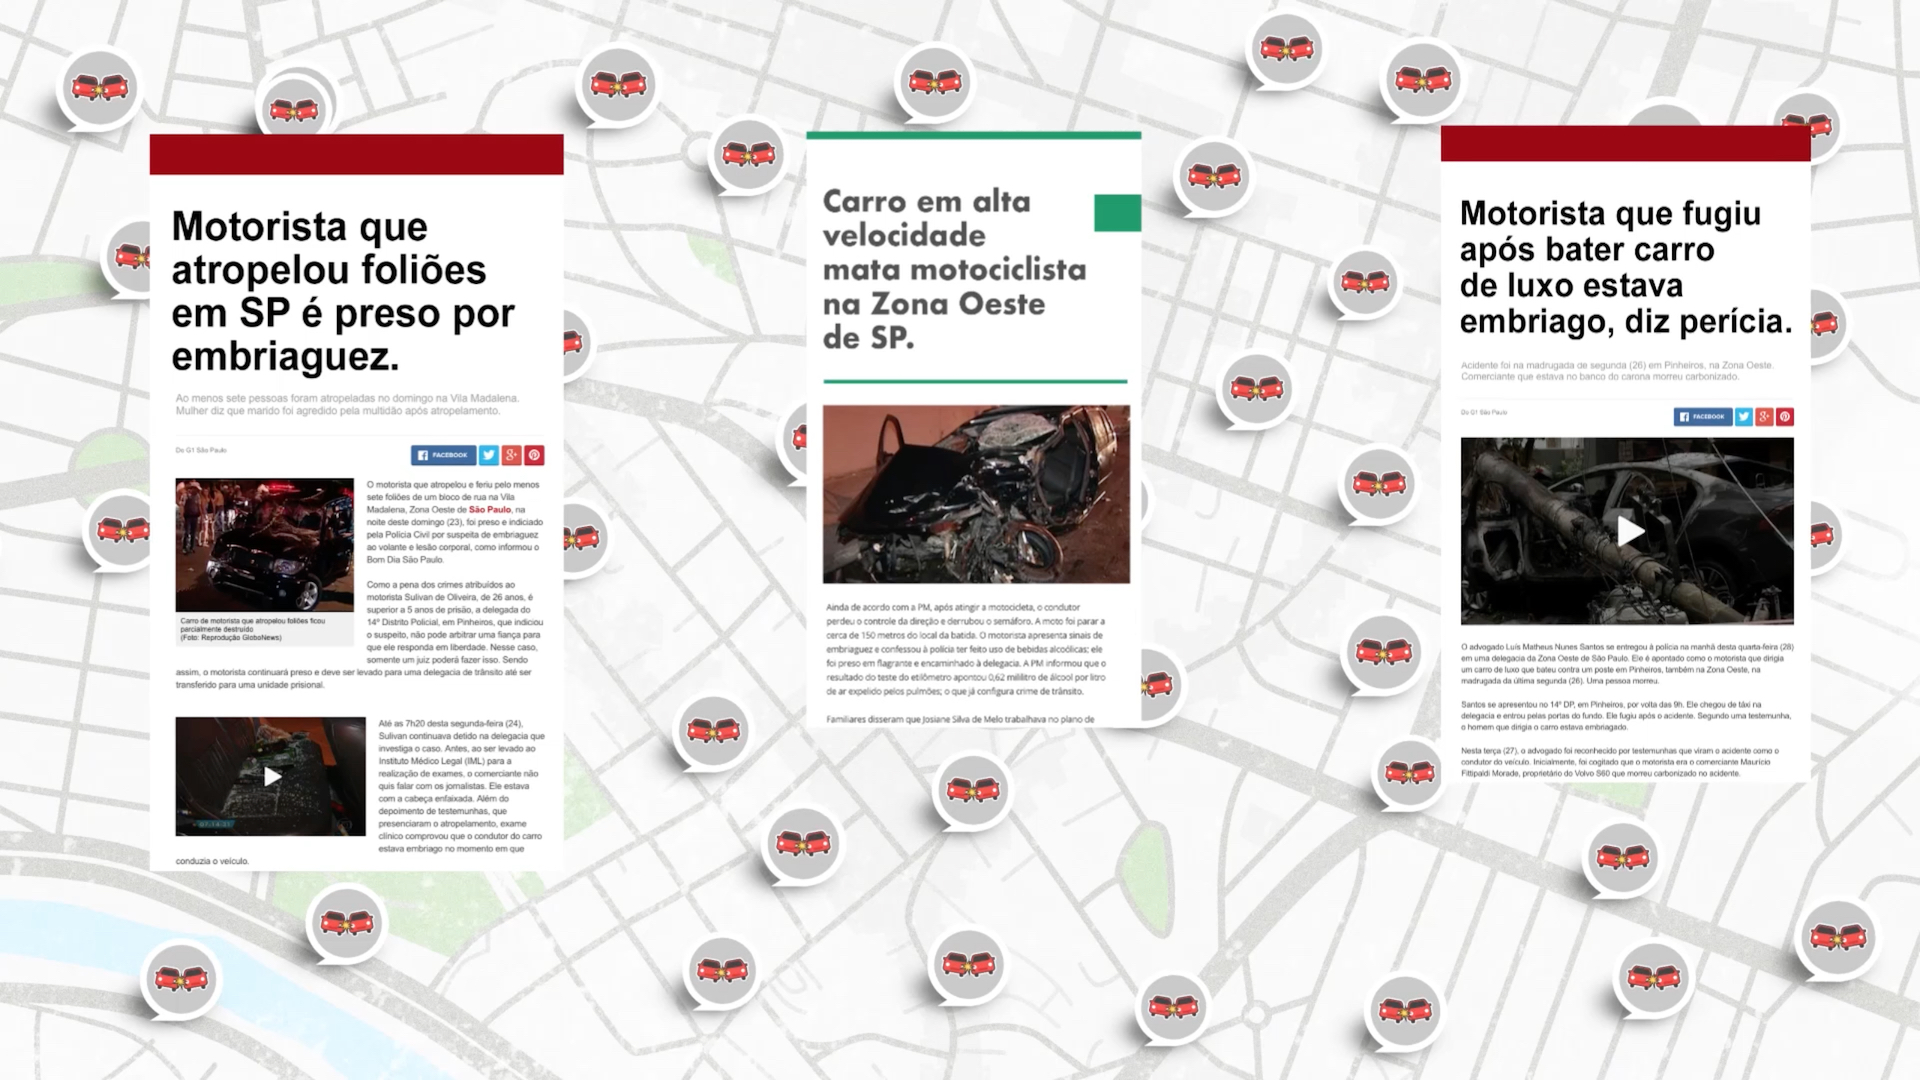Open the black car photo in the foliões article
Image resolution: width=1920 pixels, height=1080 pixels.
(264, 544)
